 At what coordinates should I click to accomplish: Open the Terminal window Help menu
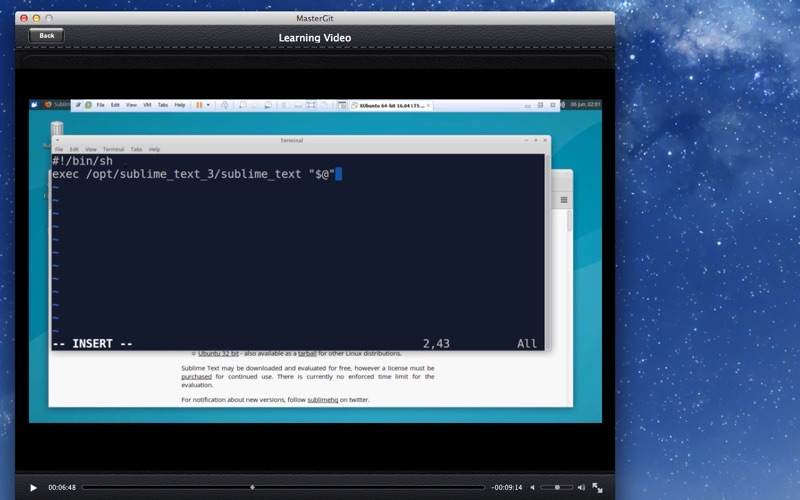[x=155, y=149]
